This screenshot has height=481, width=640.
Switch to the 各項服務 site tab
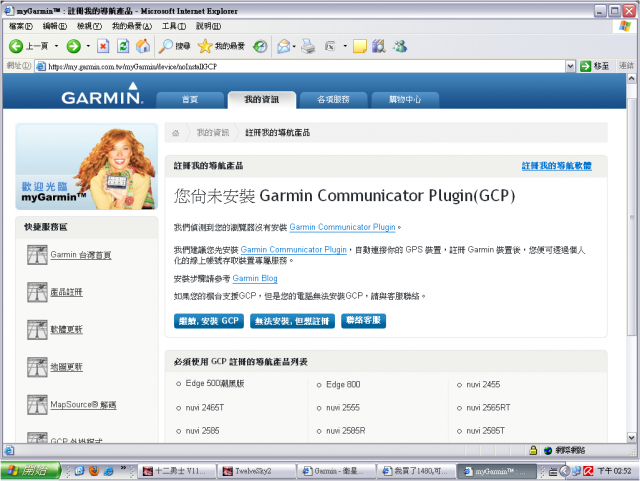[333, 100]
